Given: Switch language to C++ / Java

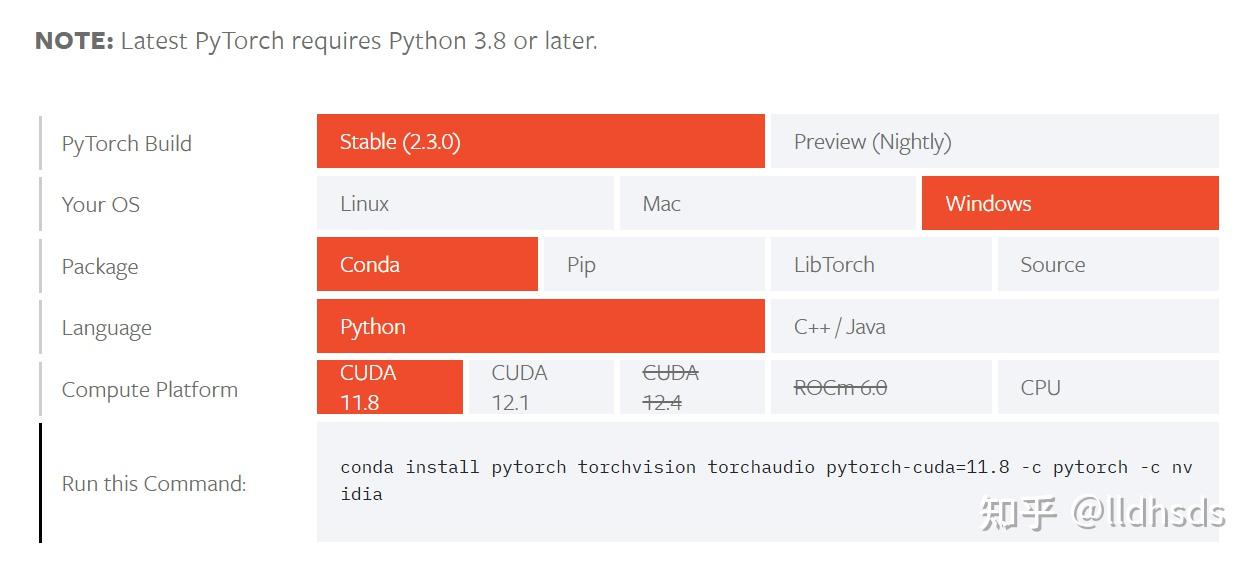Looking at the screenshot, I should (993, 327).
